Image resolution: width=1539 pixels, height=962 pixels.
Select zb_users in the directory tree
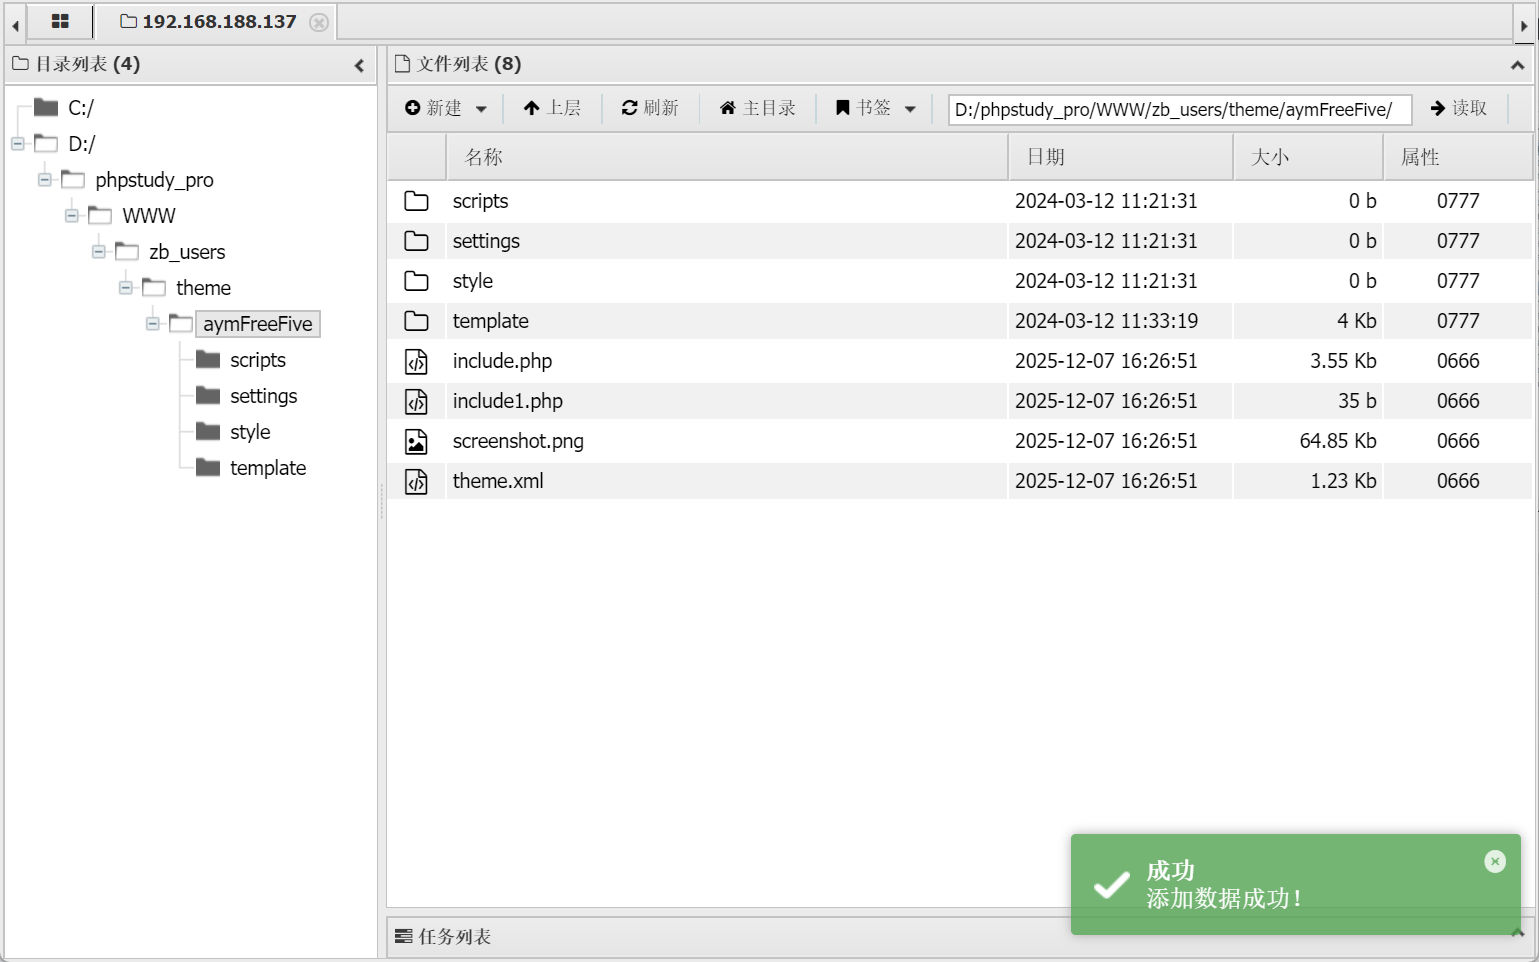[x=187, y=252]
